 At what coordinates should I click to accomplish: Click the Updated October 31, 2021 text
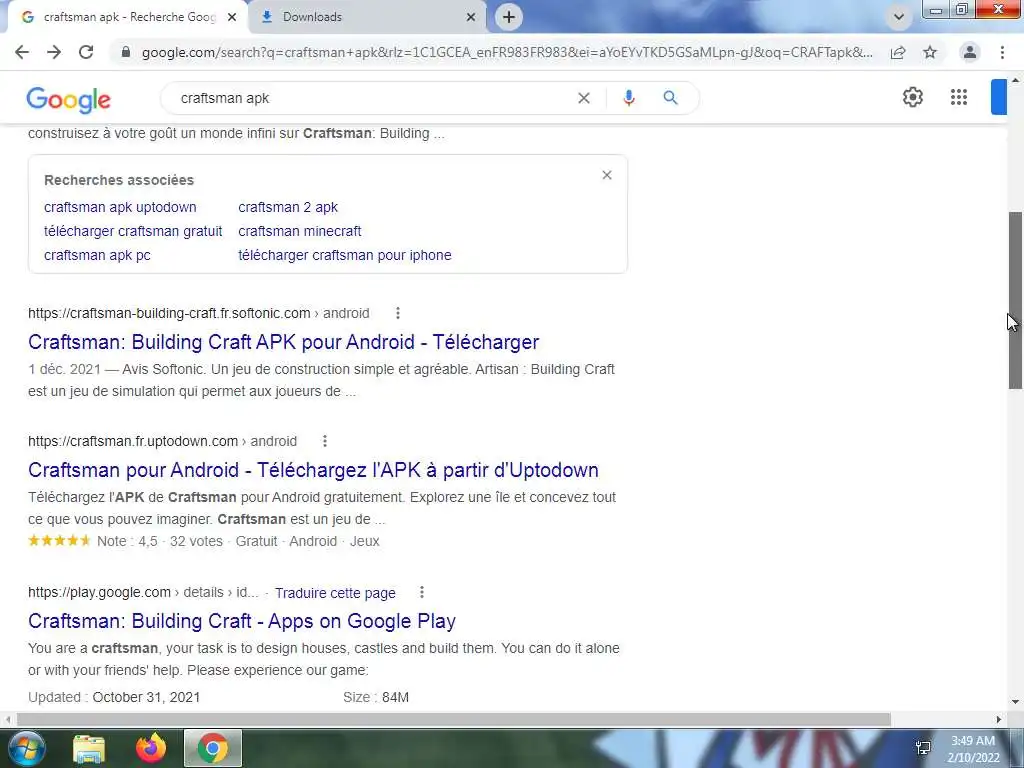click(x=114, y=697)
